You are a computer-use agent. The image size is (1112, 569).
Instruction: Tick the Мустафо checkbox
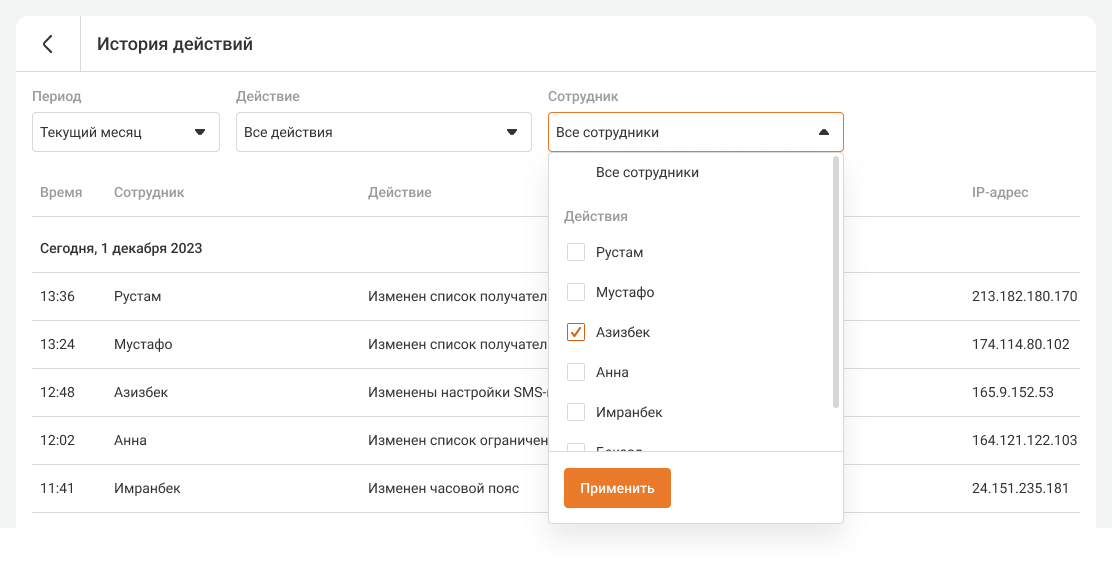(576, 292)
